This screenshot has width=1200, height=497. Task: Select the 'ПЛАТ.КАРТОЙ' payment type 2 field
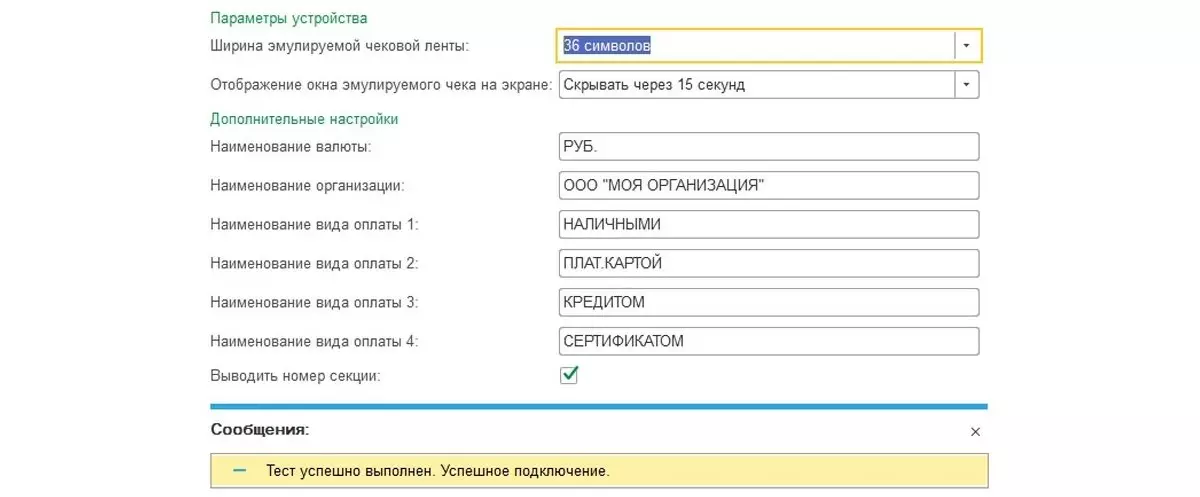click(768, 264)
